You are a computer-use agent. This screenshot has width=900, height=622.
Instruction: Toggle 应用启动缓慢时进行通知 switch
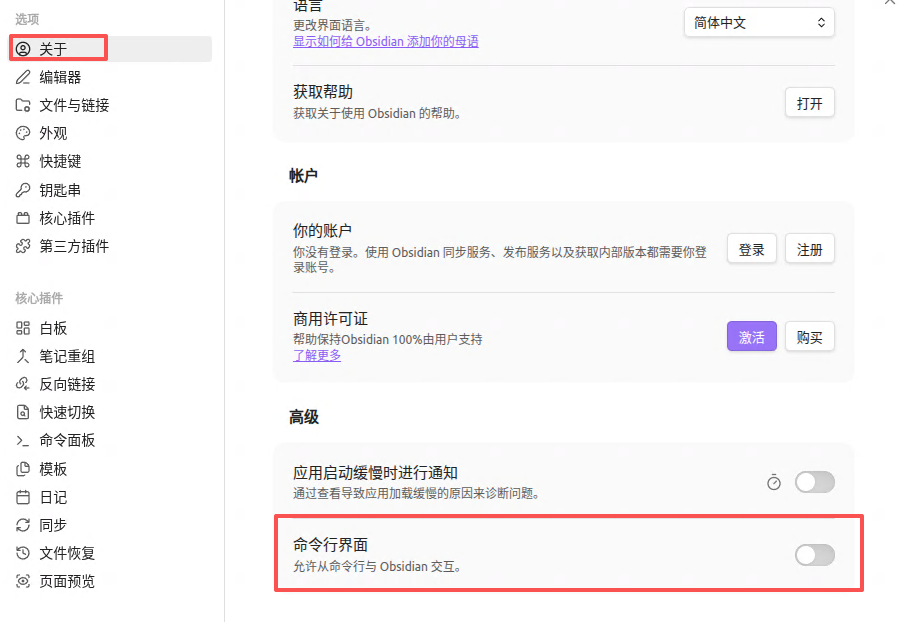(814, 482)
